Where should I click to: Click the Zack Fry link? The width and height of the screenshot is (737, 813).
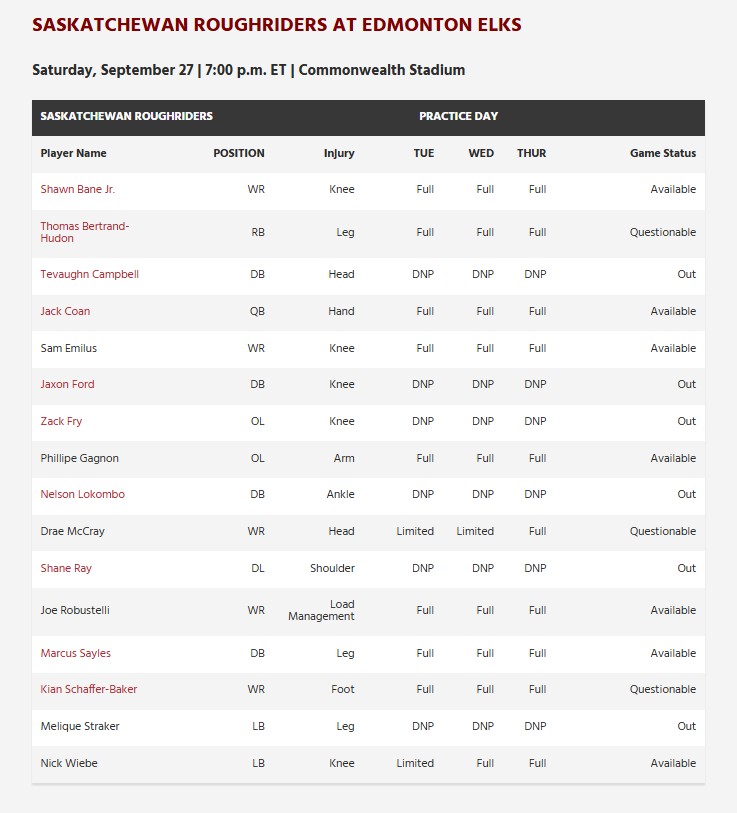click(61, 421)
